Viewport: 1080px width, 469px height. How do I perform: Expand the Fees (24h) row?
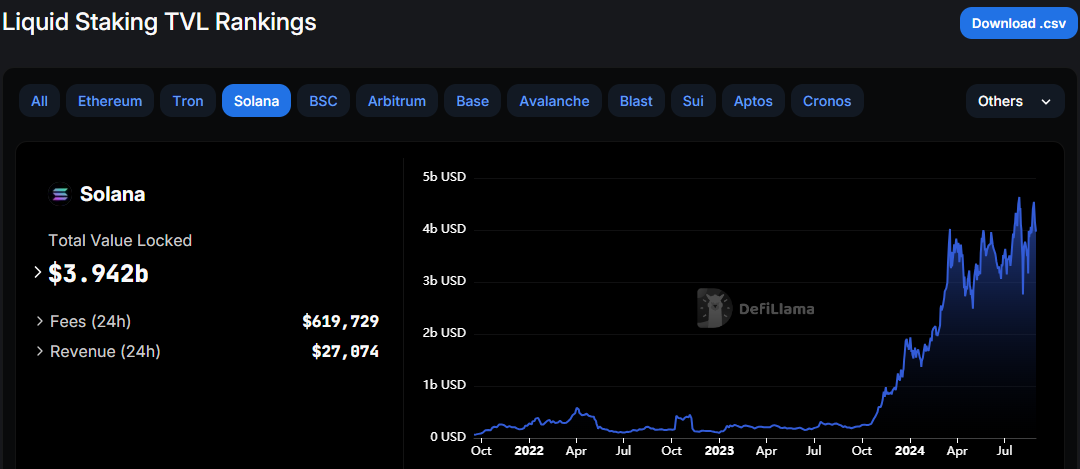pos(40,322)
